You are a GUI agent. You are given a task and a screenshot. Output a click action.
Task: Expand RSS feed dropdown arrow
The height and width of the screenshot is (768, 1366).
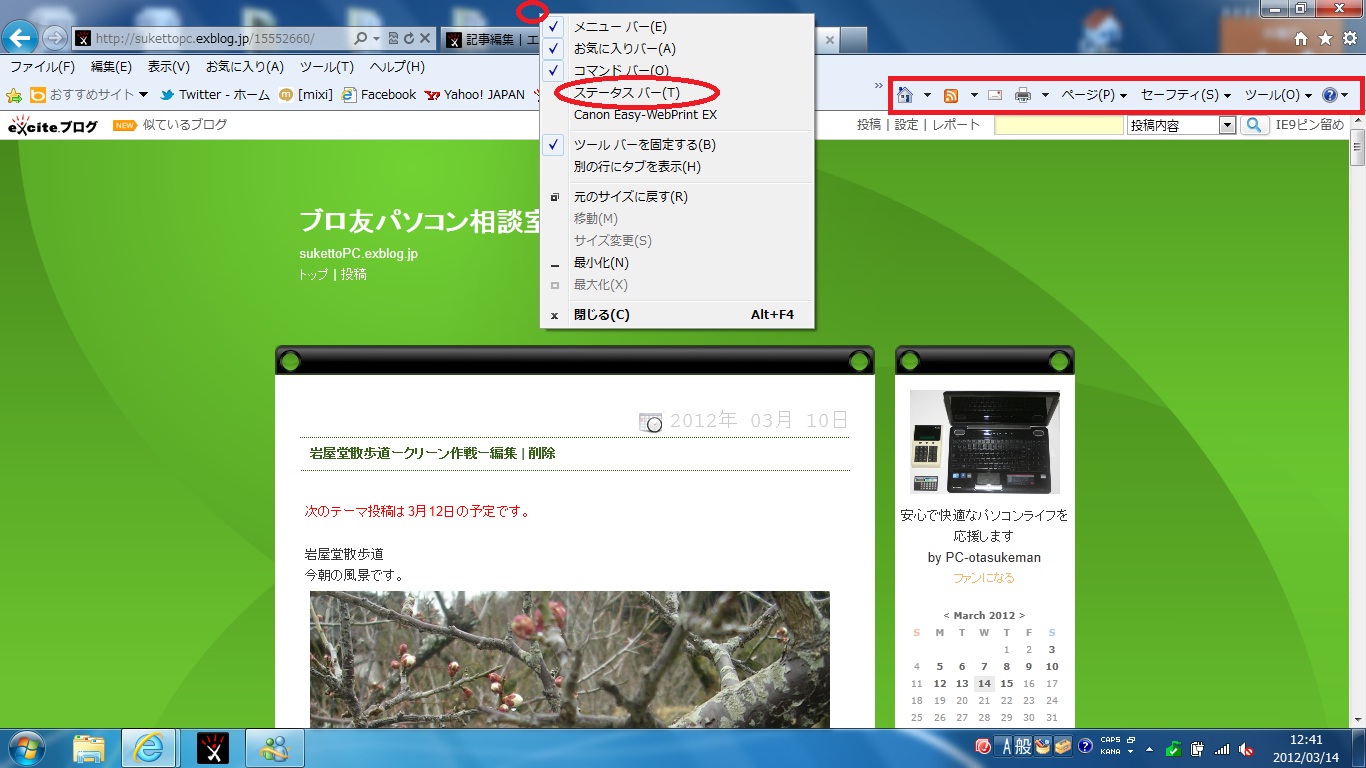click(973, 95)
